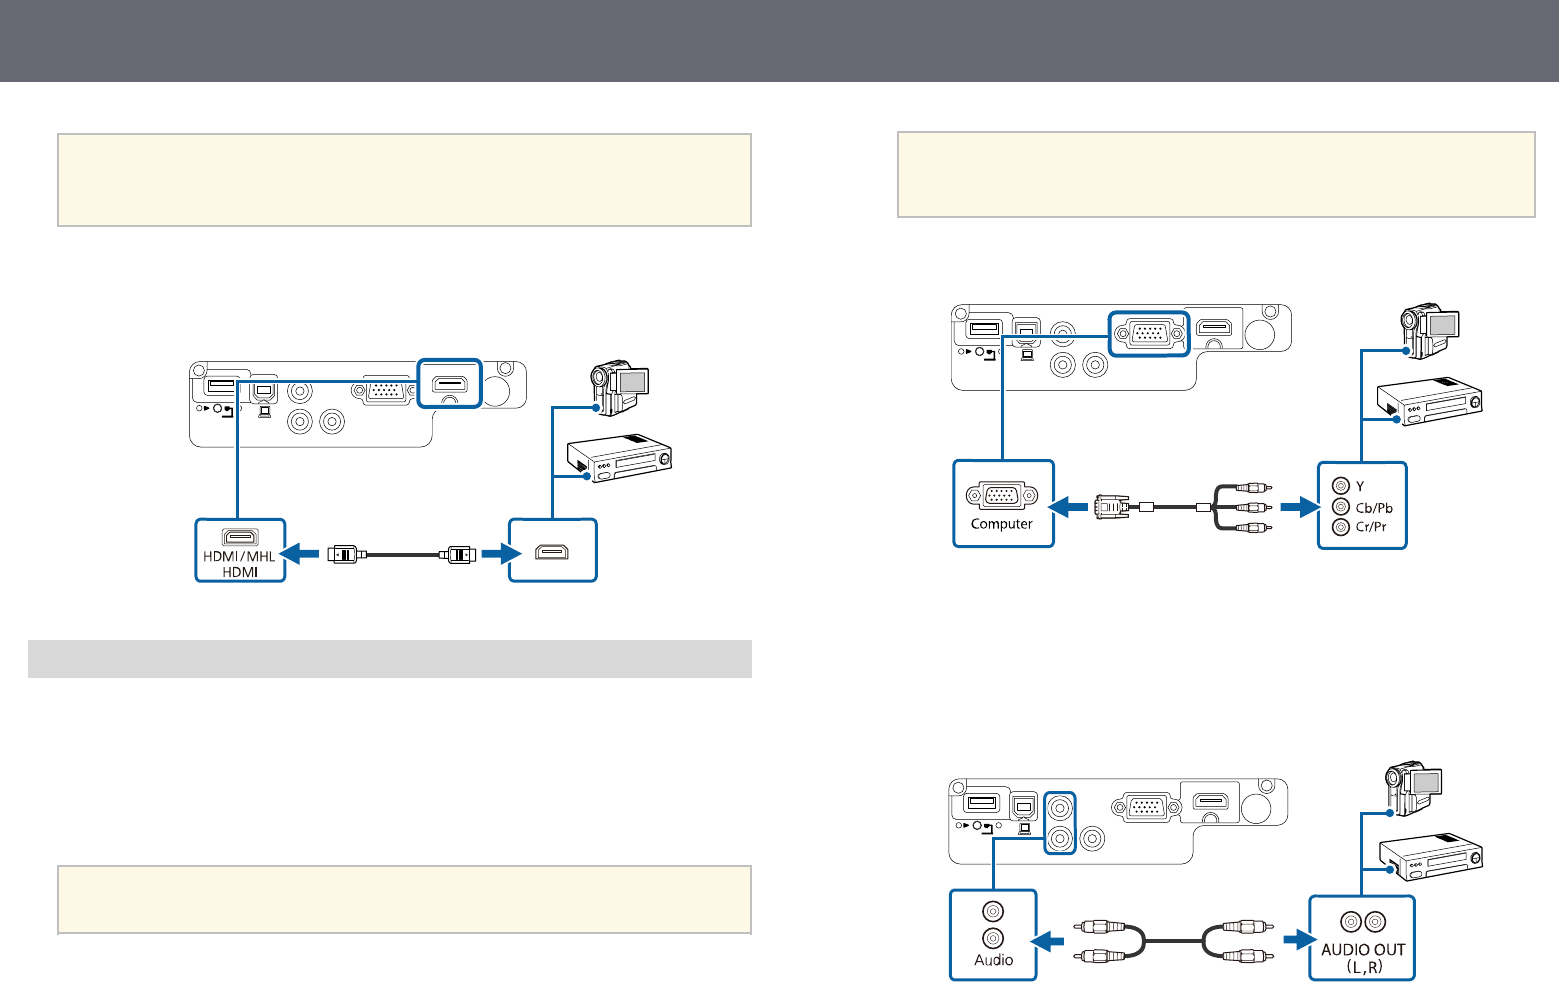The width and height of the screenshot is (1559, 982).
Task: Select the Cb/Pb jack icon
Action: pos(1341,507)
